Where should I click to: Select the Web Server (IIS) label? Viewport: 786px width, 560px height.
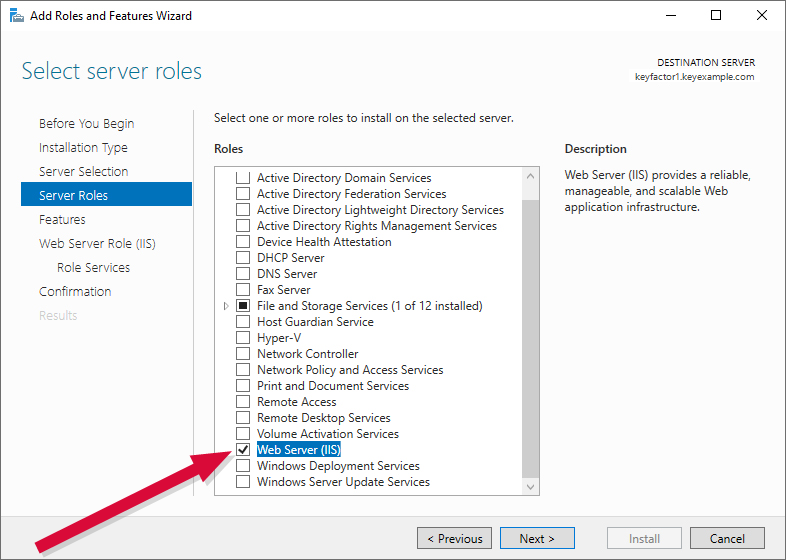click(x=299, y=450)
